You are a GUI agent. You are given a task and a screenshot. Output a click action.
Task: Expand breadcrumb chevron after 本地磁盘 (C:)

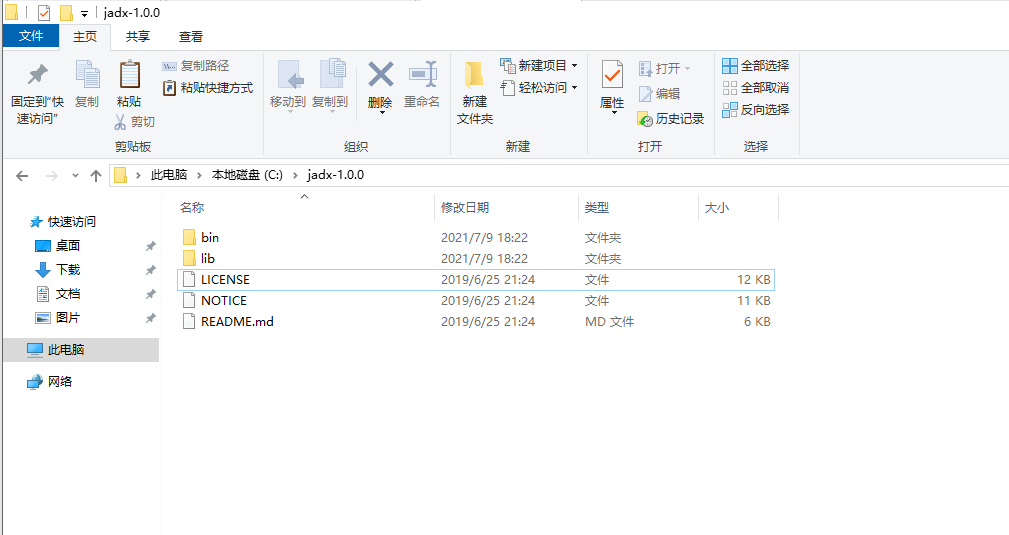pos(295,175)
